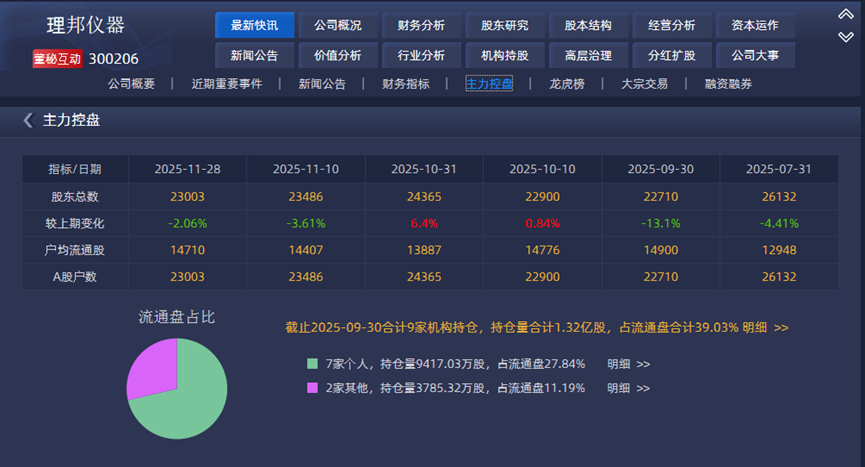Click the back arrow beside 主力控盘
The image size is (865, 467).
click(28, 120)
